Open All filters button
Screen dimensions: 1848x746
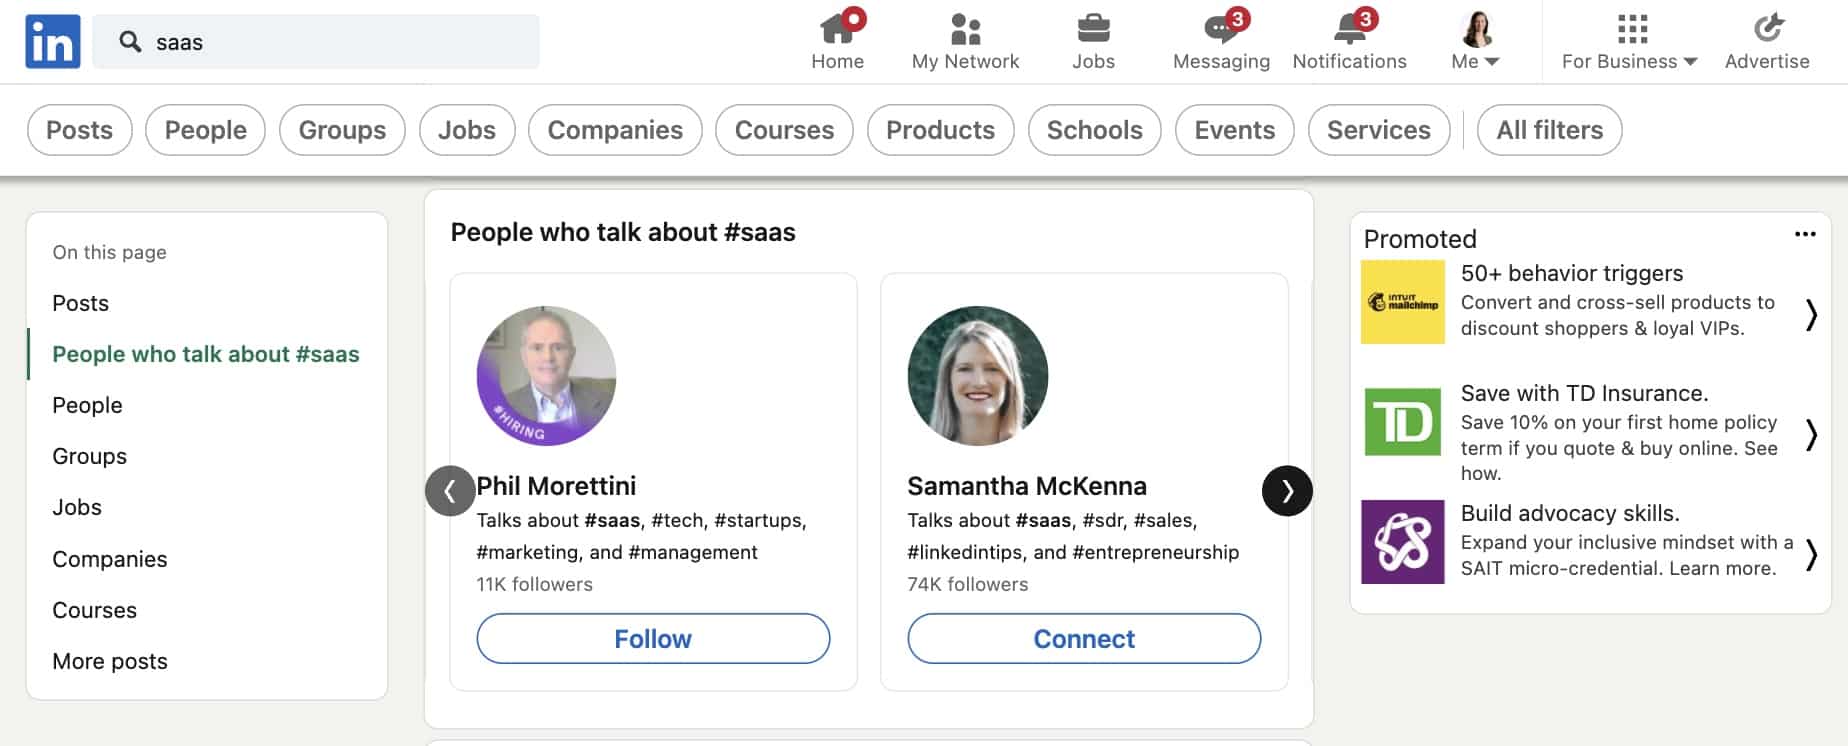1549,130
